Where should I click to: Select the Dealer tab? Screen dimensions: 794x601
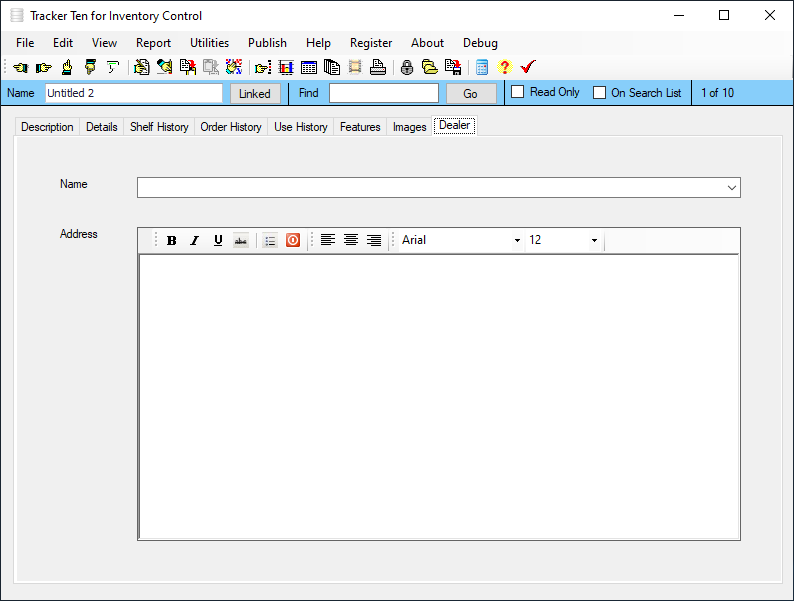tap(454, 126)
